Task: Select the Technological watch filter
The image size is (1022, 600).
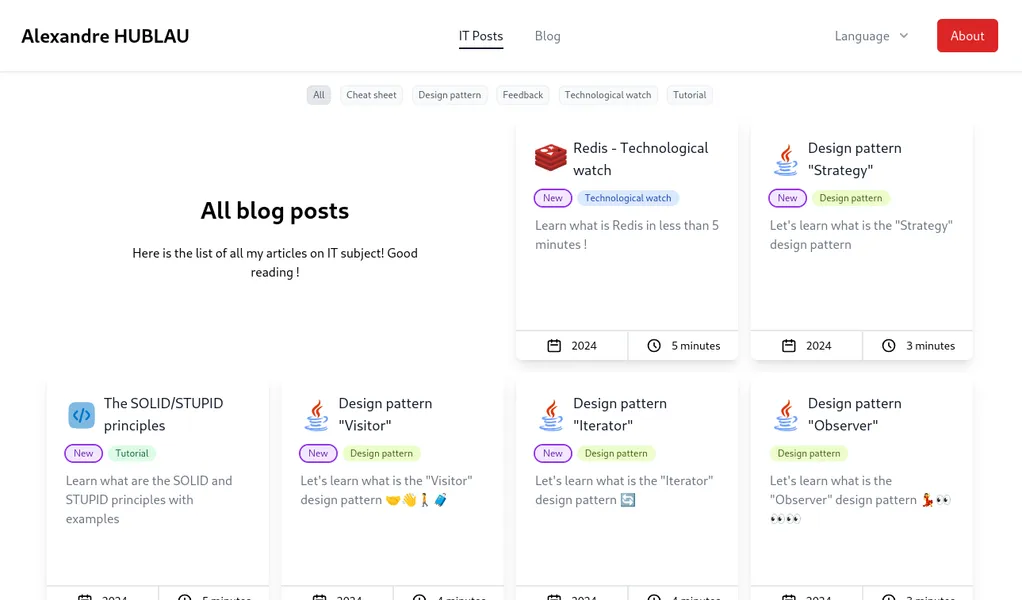Action: (x=607, y=95)
